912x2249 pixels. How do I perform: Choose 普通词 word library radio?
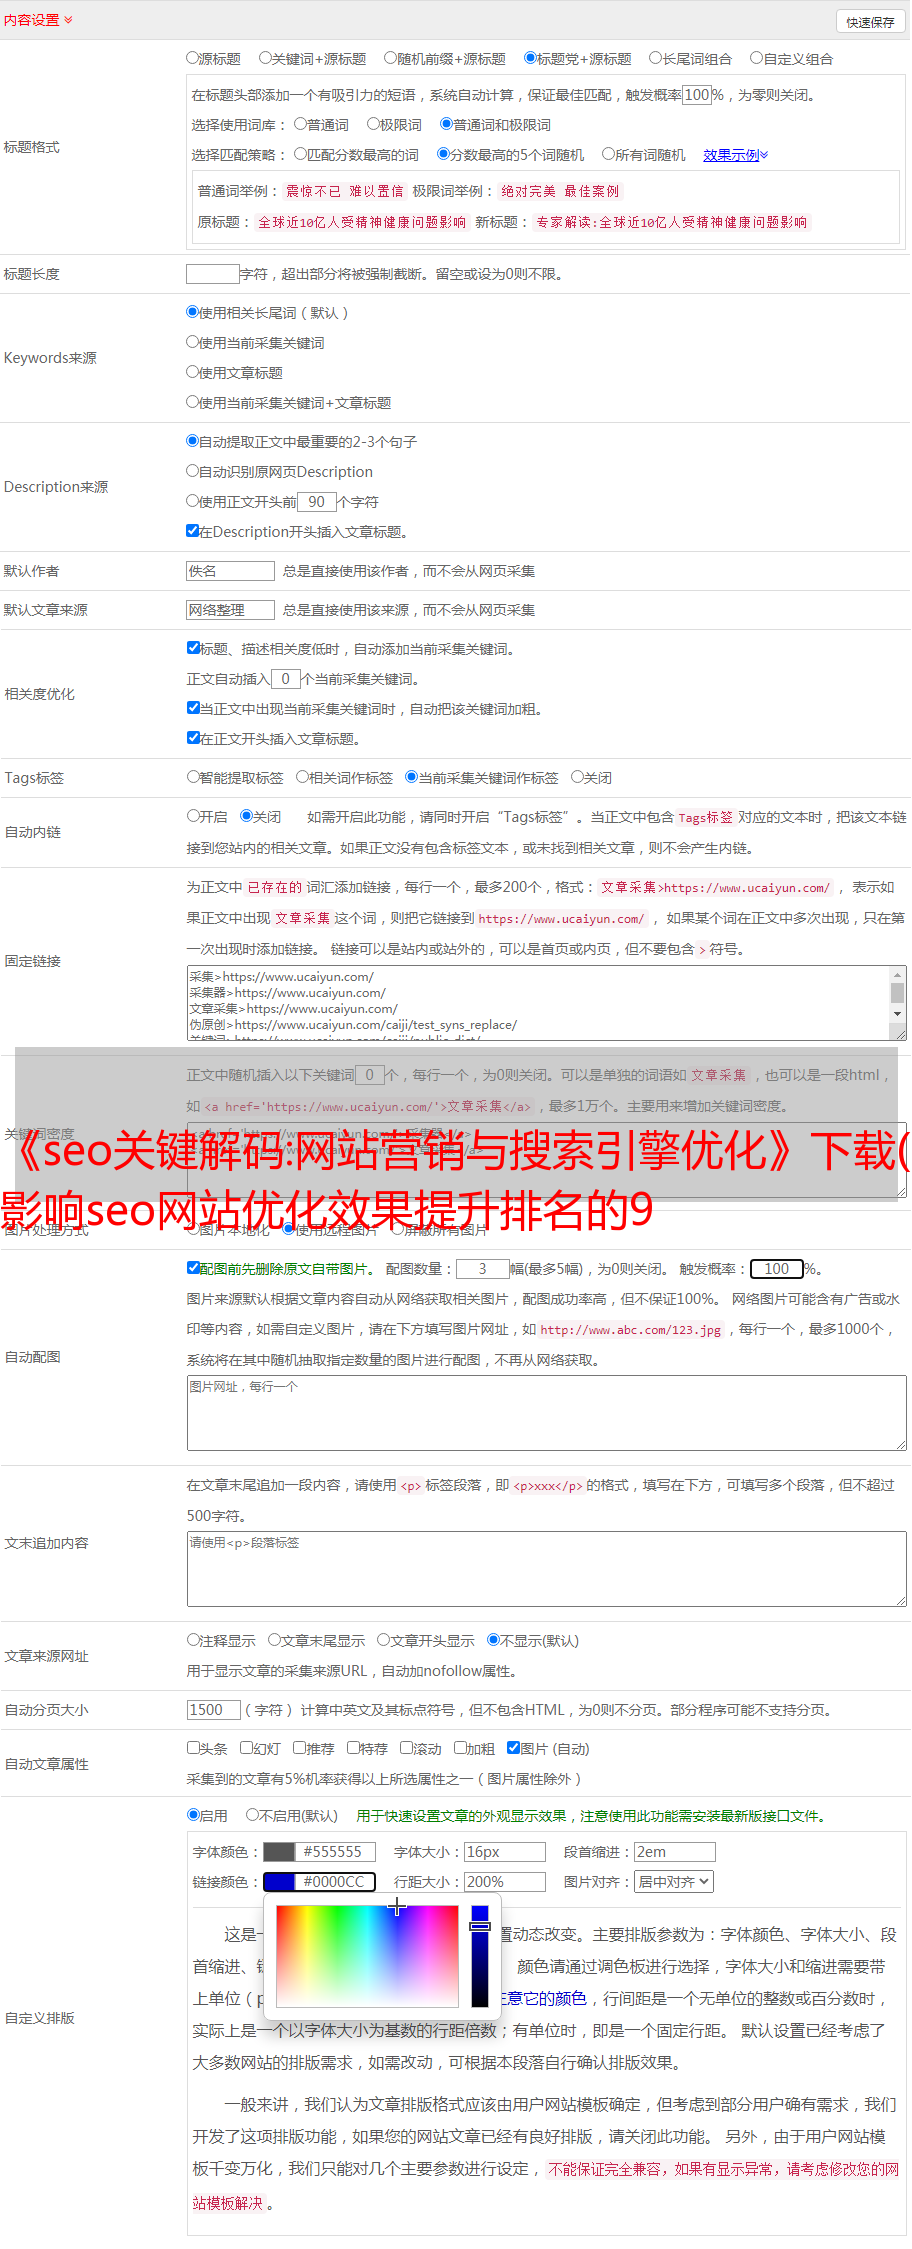click(300, 124)
